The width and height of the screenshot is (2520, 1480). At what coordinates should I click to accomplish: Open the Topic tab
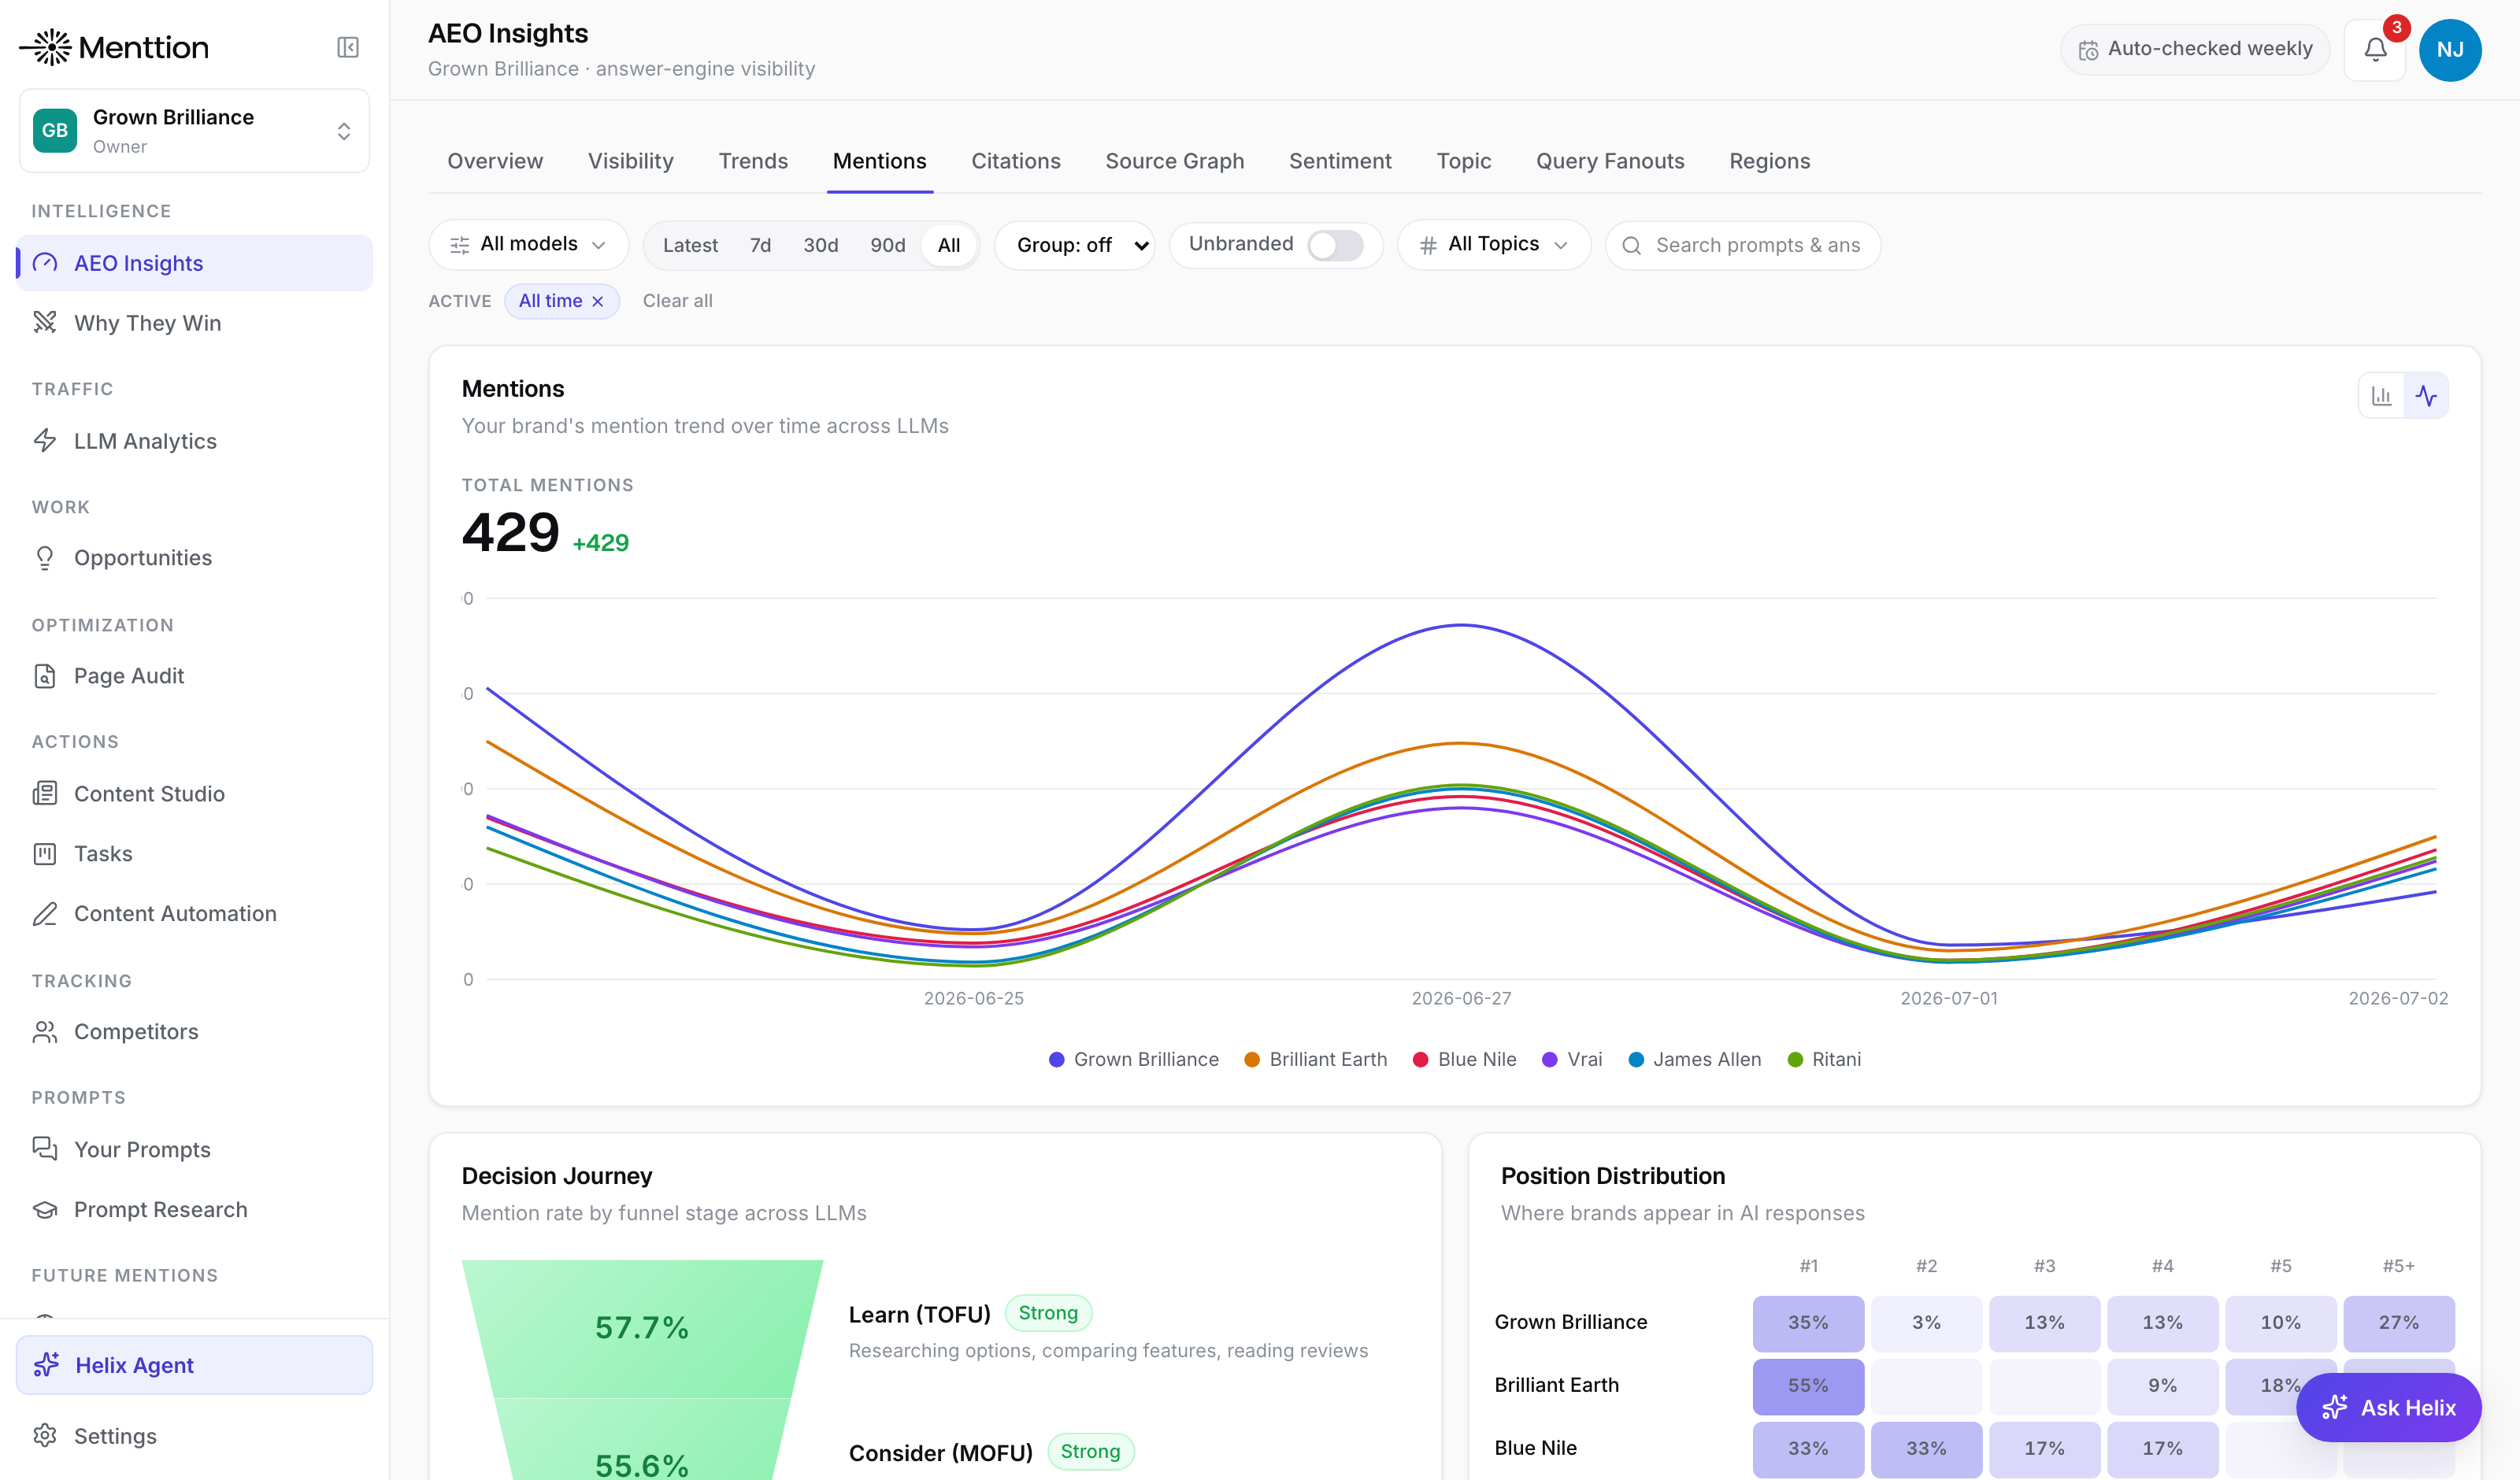click(x=1464, y=161)
